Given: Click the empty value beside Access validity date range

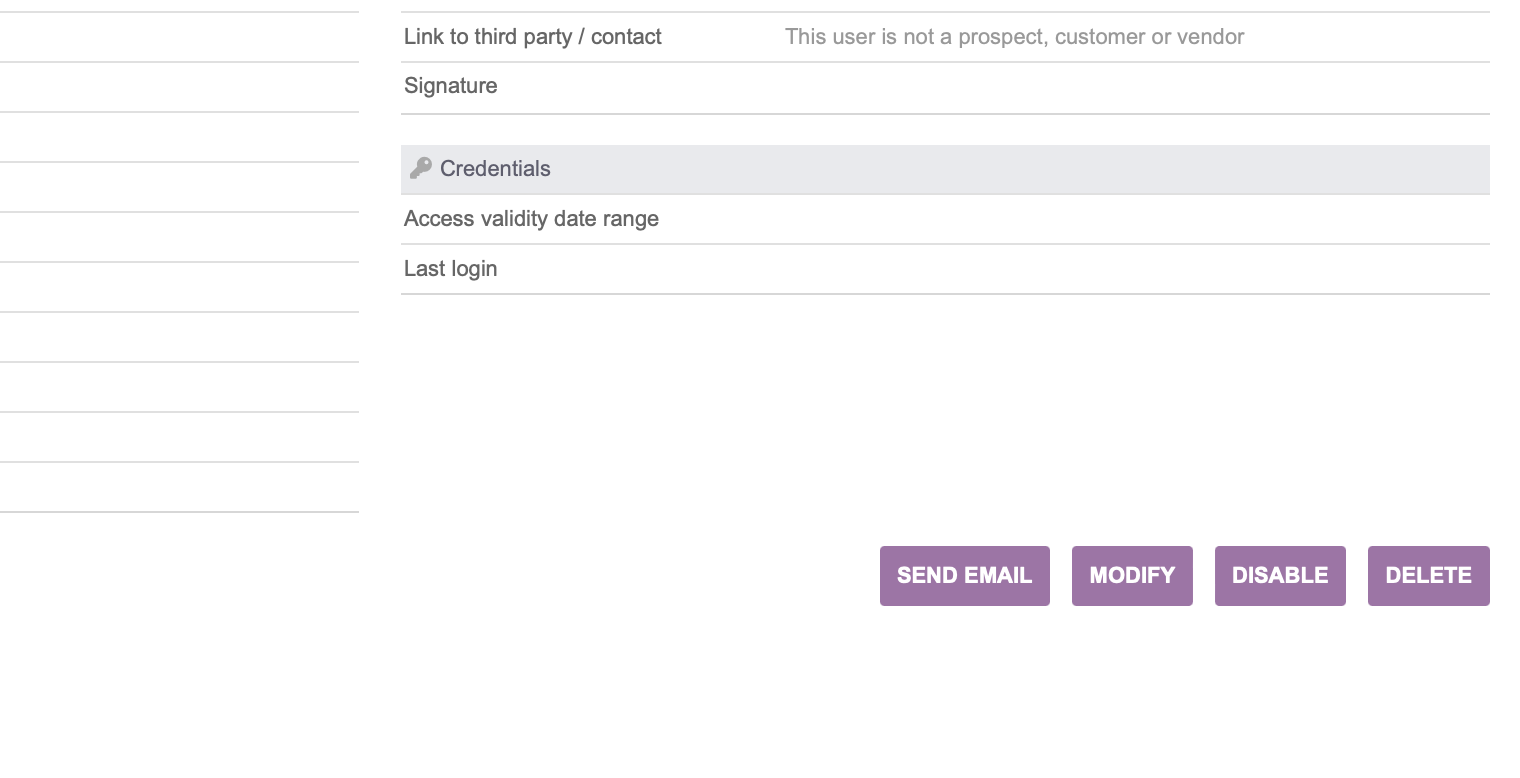Looking at the screenshot, I should tap(1137, 219).
